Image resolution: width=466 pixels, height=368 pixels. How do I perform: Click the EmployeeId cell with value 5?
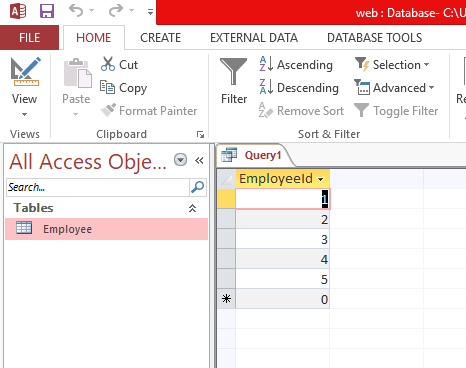(283, 279)
